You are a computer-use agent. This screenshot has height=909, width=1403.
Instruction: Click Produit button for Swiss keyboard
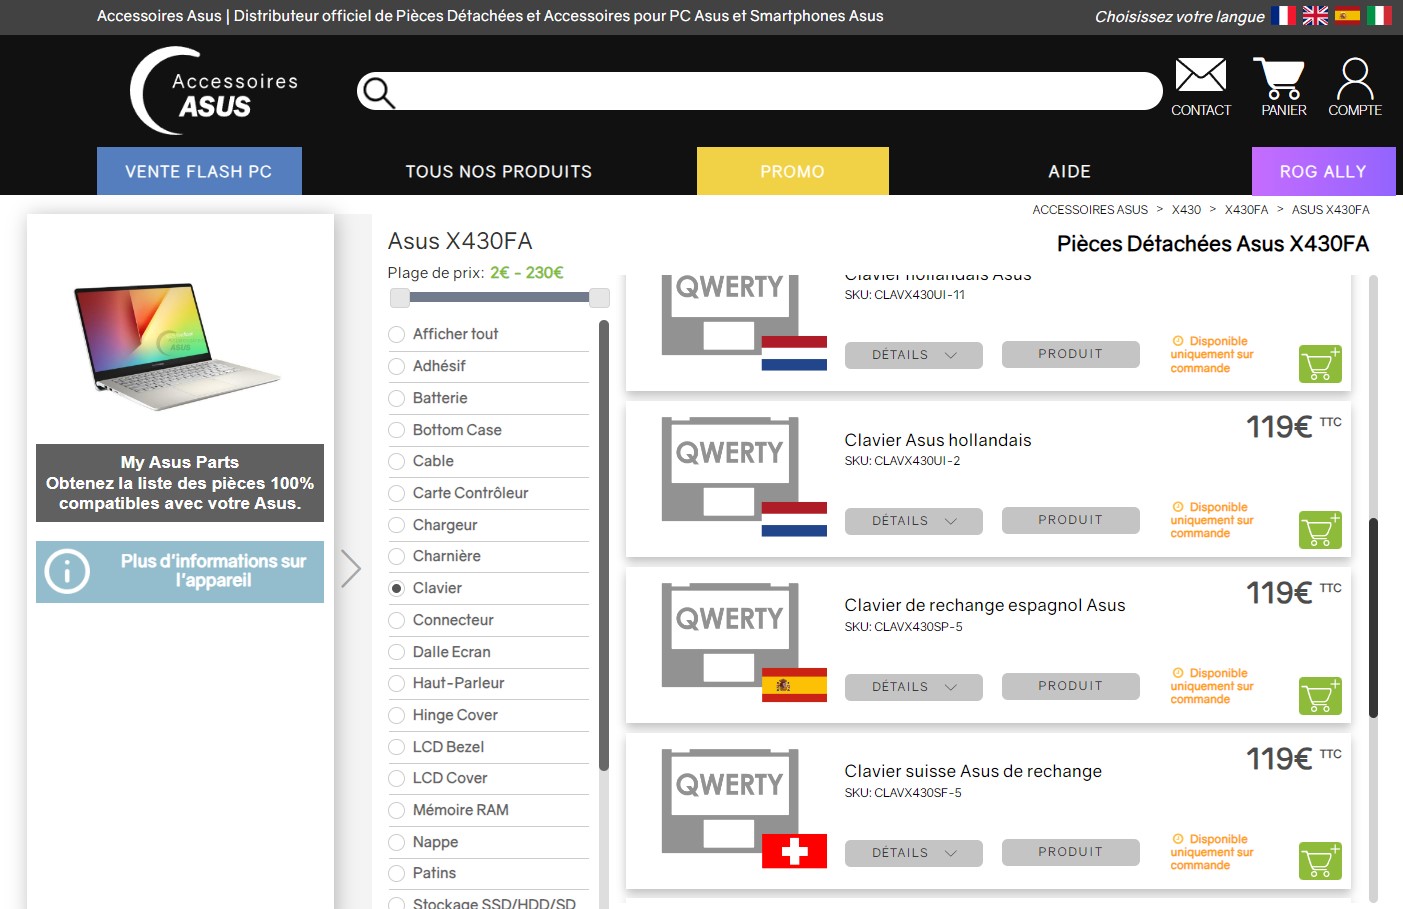click(1070, 852)
